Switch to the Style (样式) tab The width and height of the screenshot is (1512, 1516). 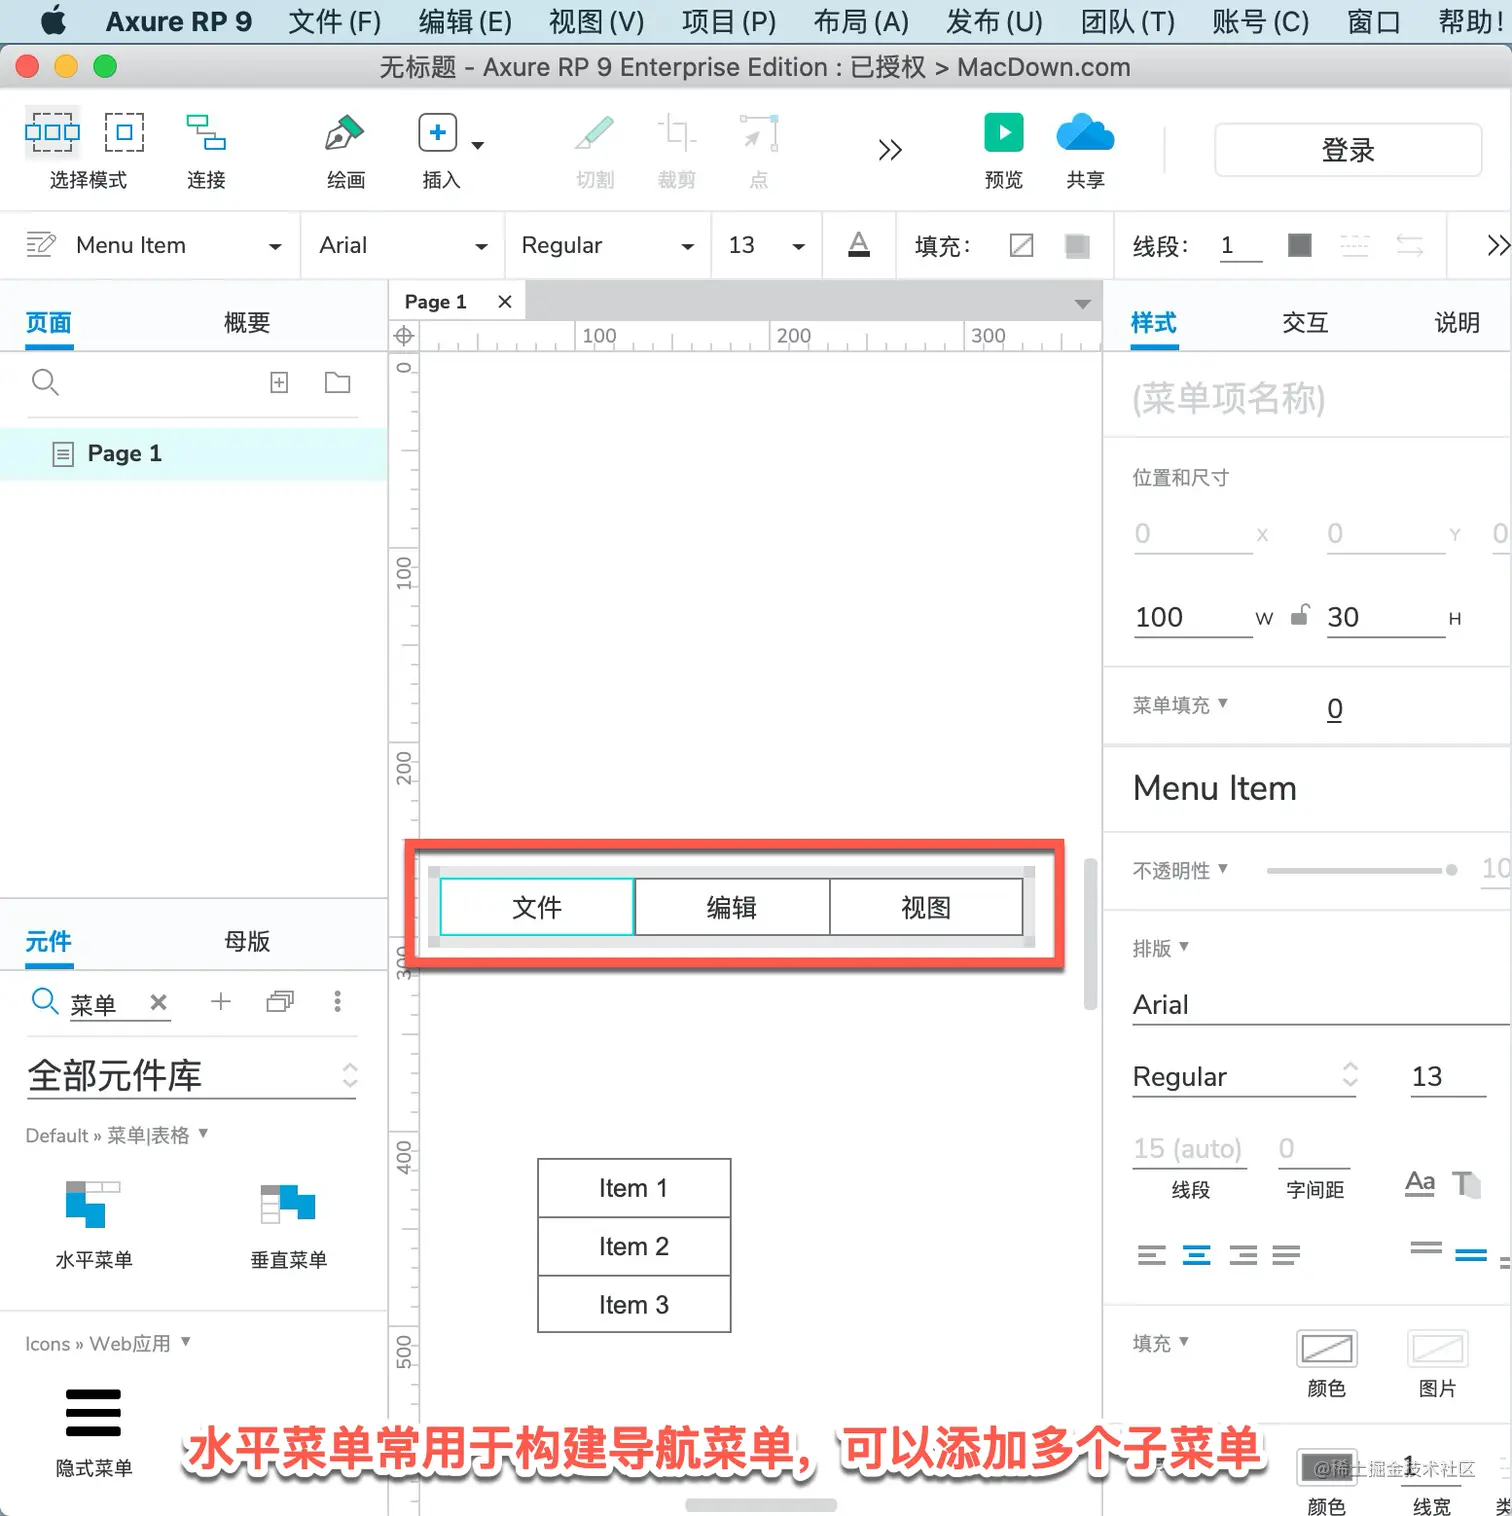point(1154,323)
